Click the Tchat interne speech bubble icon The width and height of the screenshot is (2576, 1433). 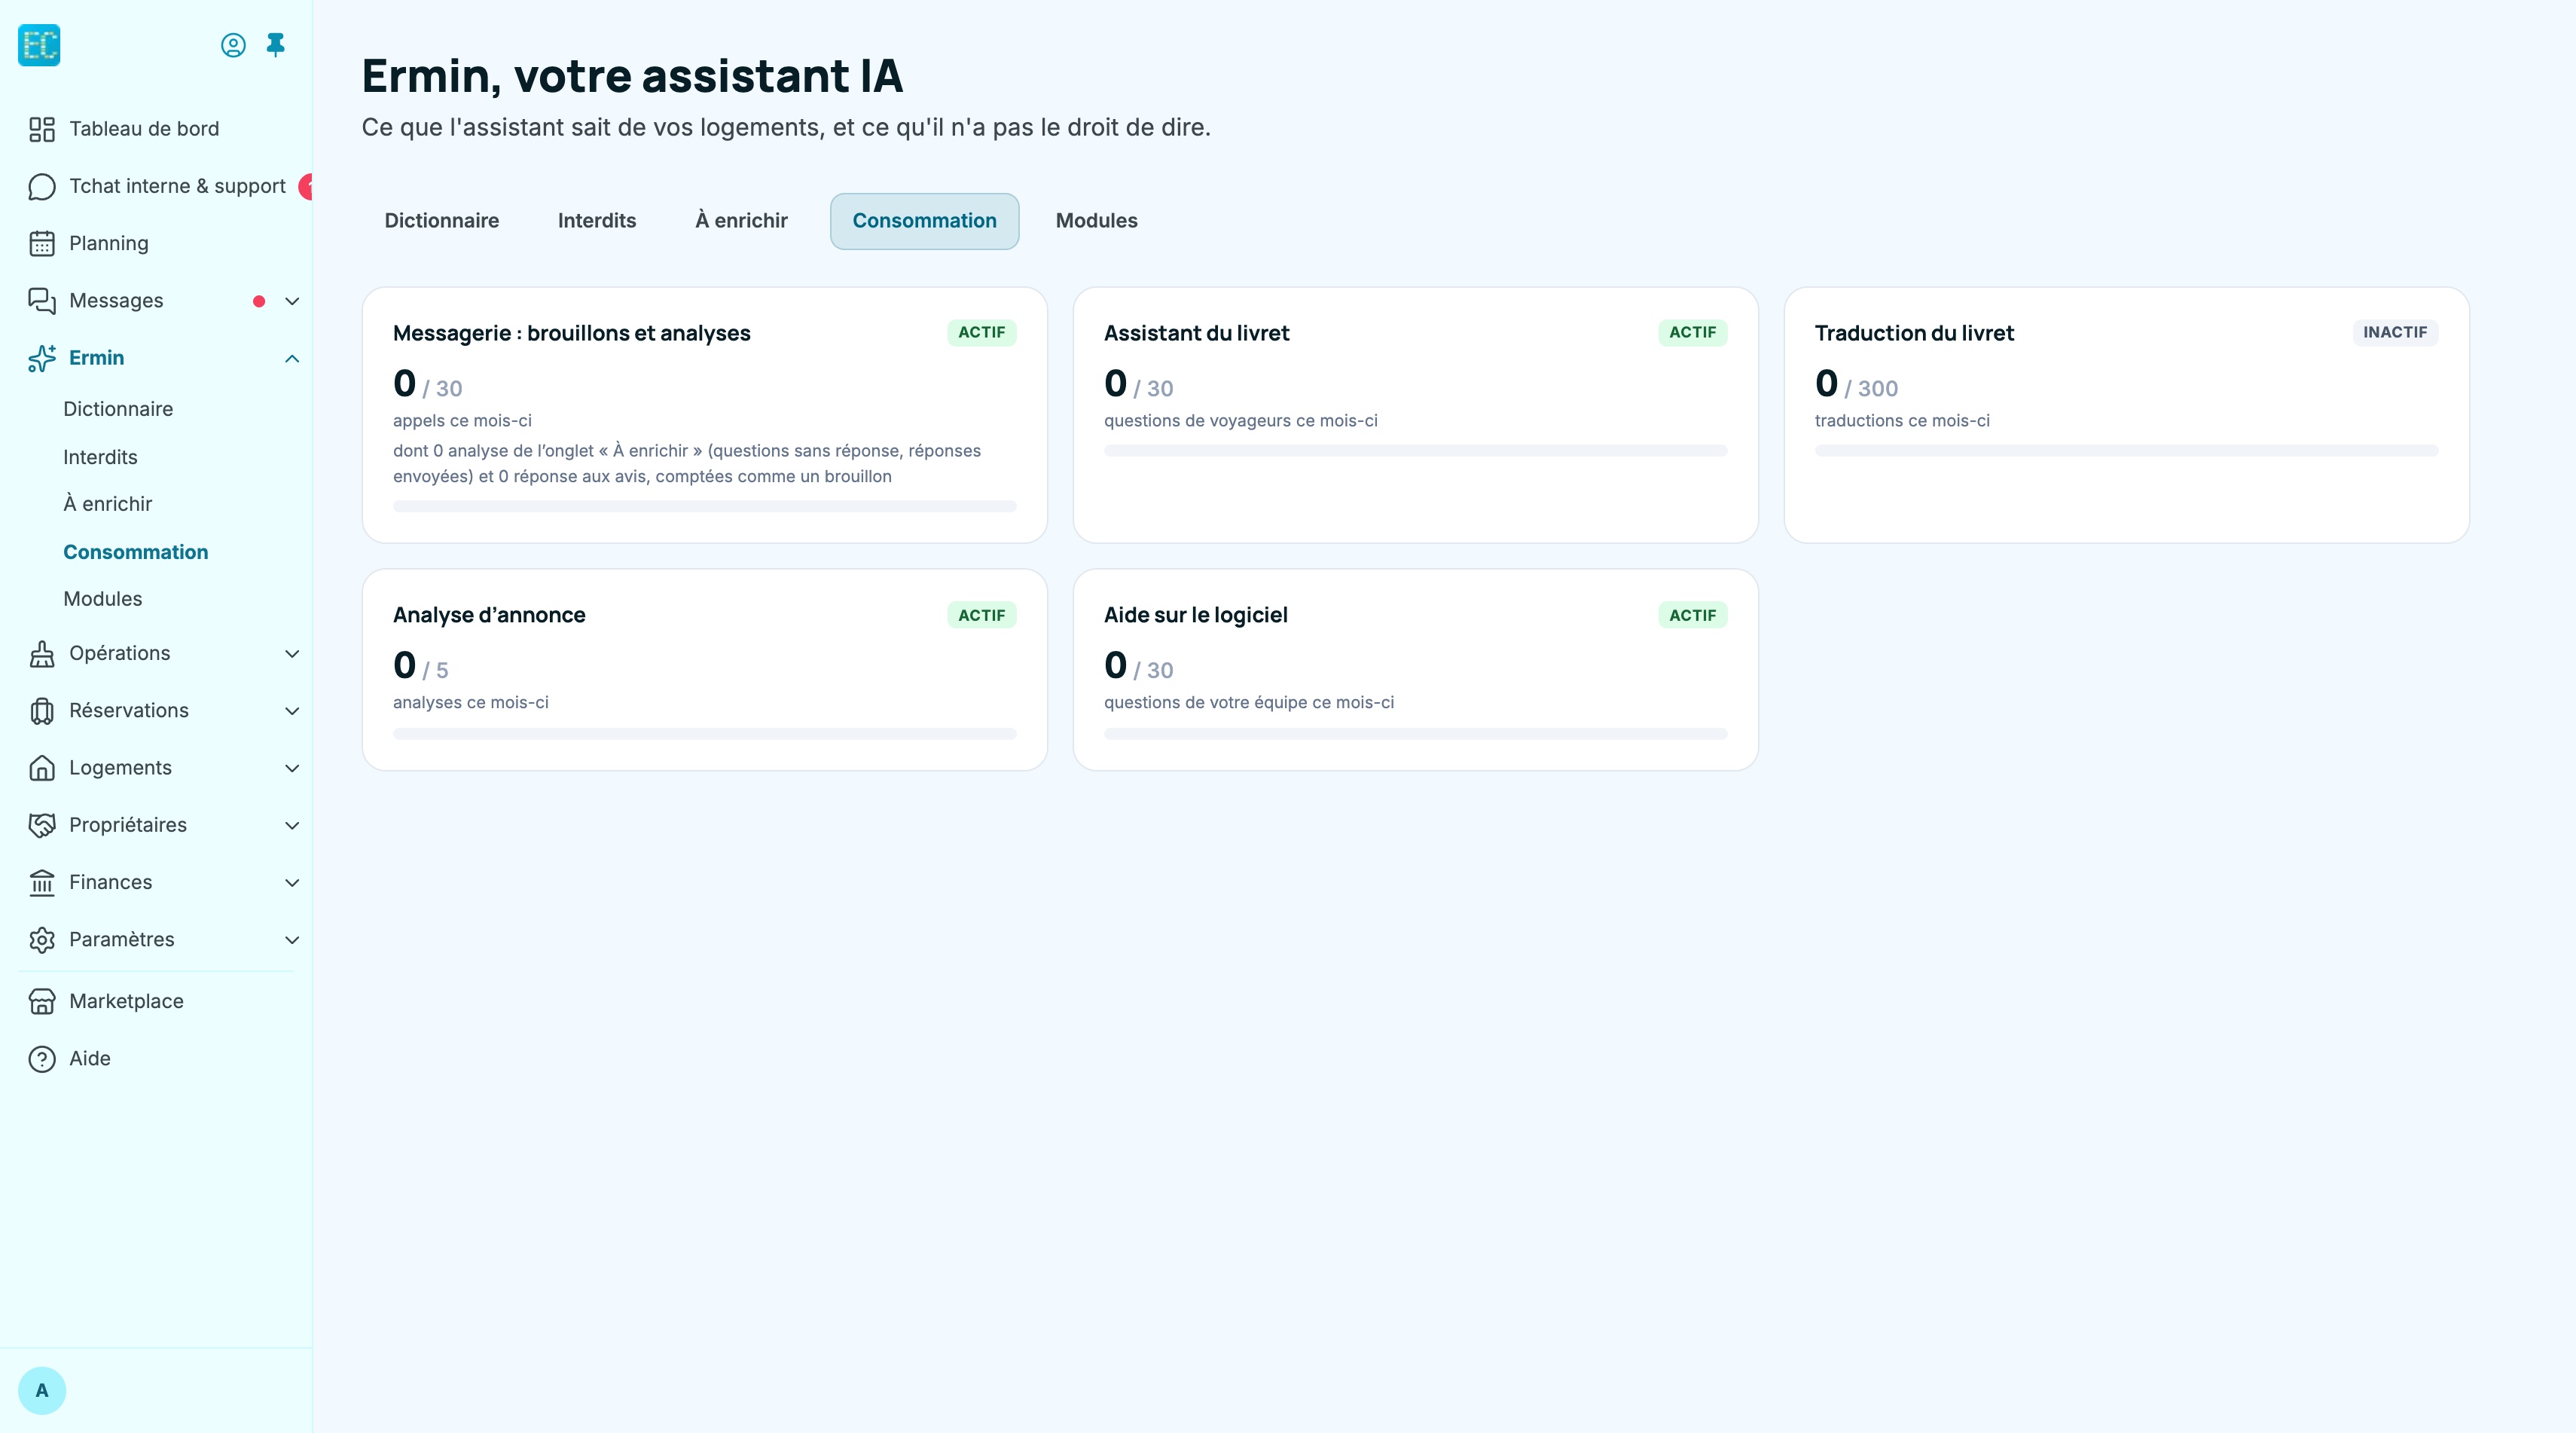coord(42,187)
